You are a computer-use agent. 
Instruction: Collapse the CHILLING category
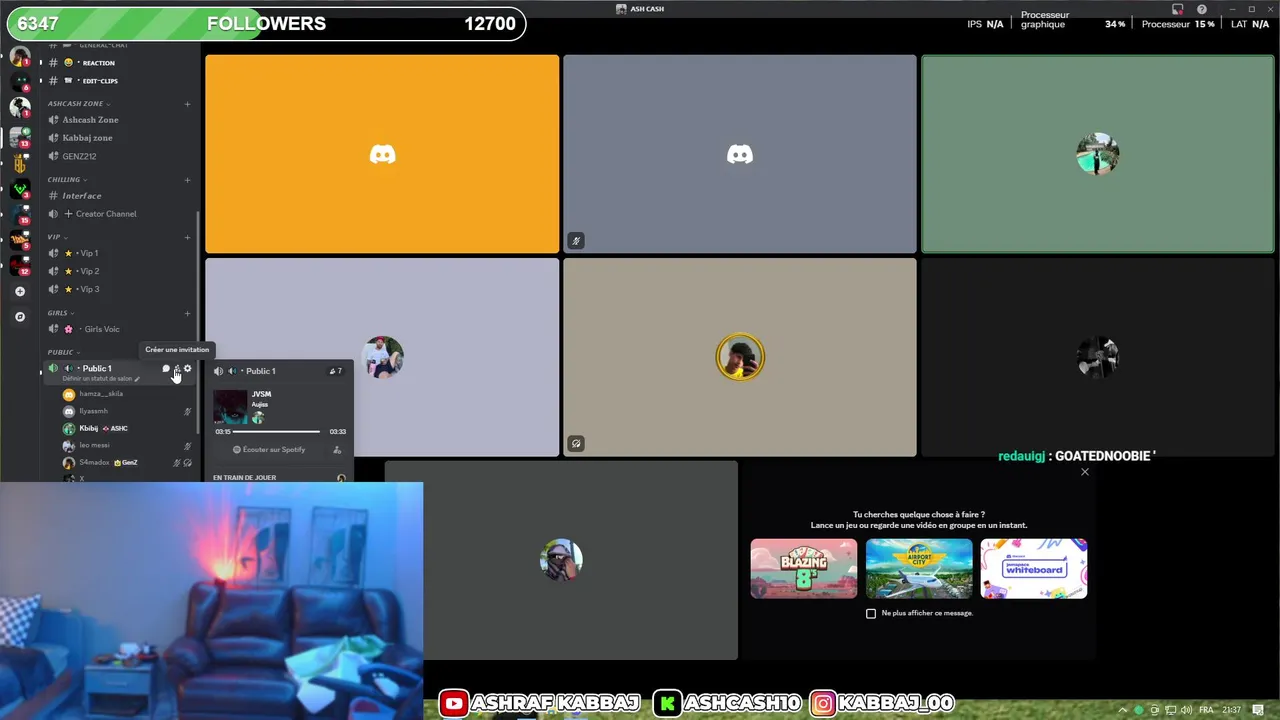pyautogui.click(x=66, y=180)
